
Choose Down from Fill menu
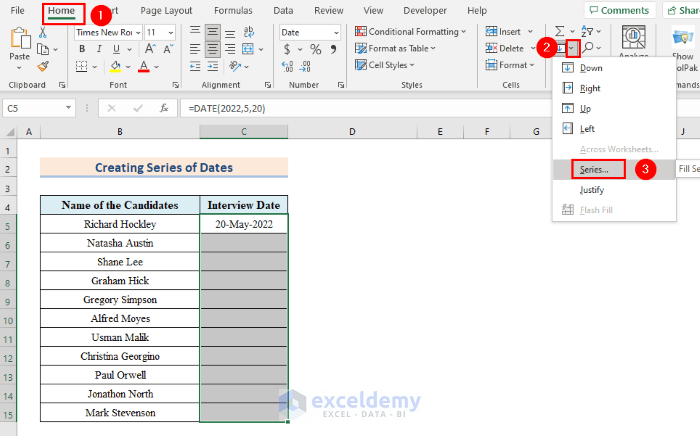614,68
